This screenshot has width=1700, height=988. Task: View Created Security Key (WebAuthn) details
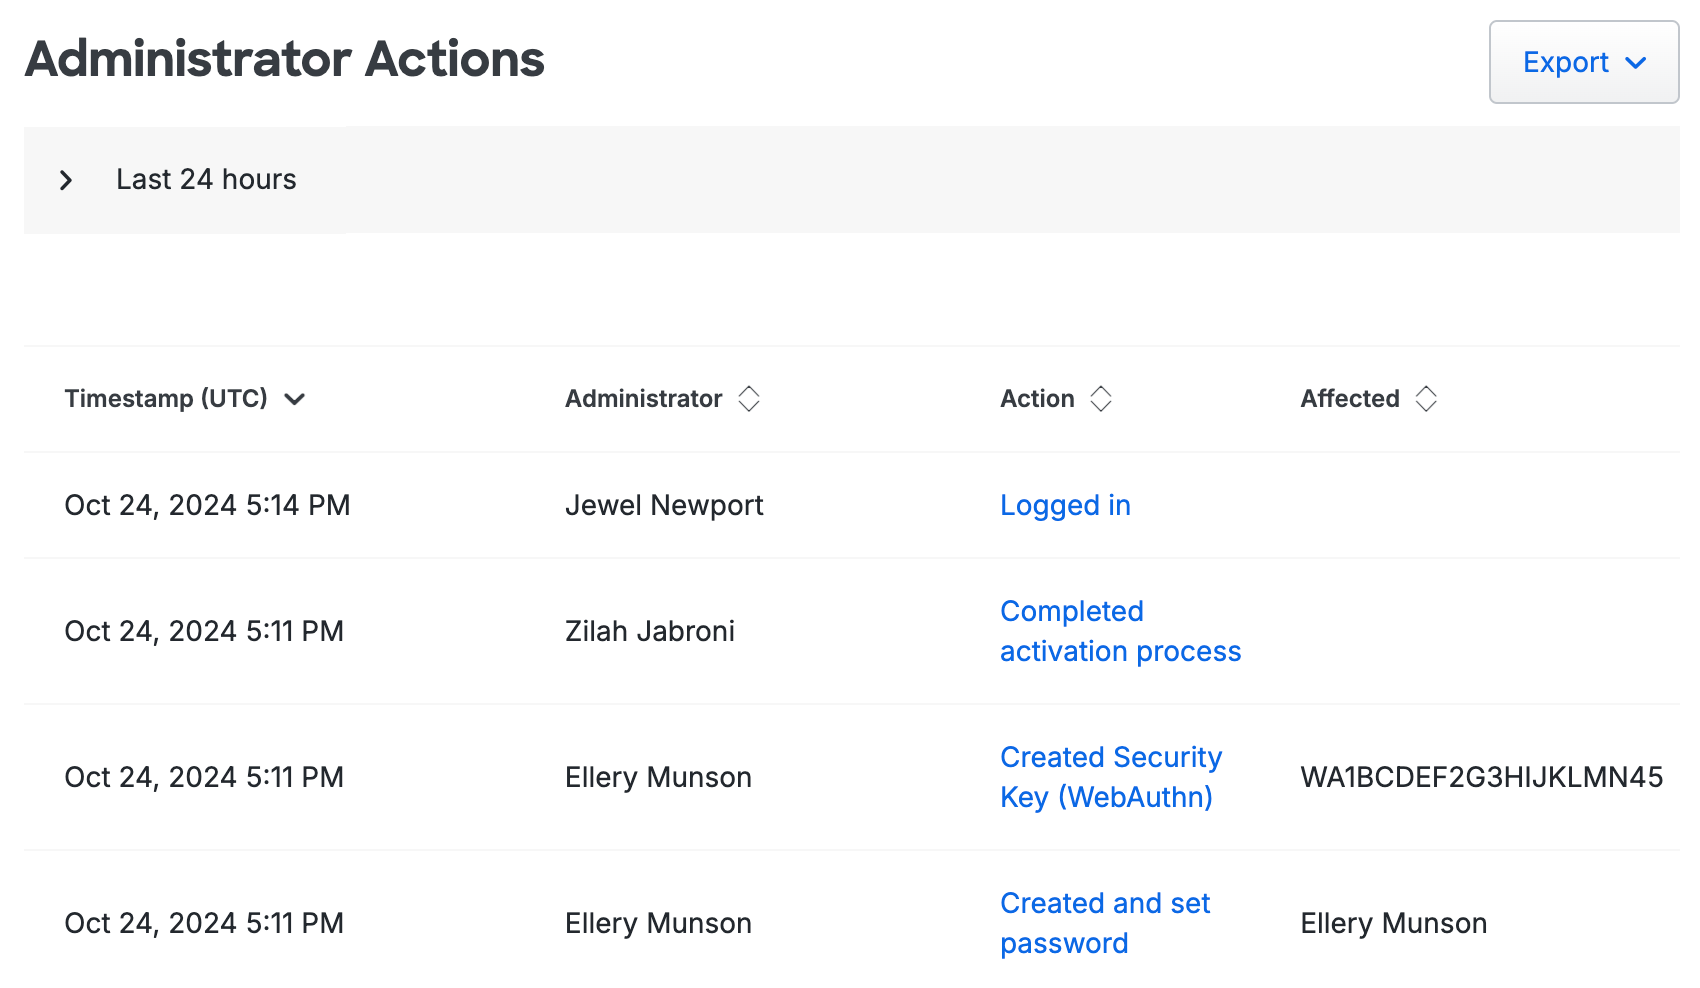(x=1110, y=777)
